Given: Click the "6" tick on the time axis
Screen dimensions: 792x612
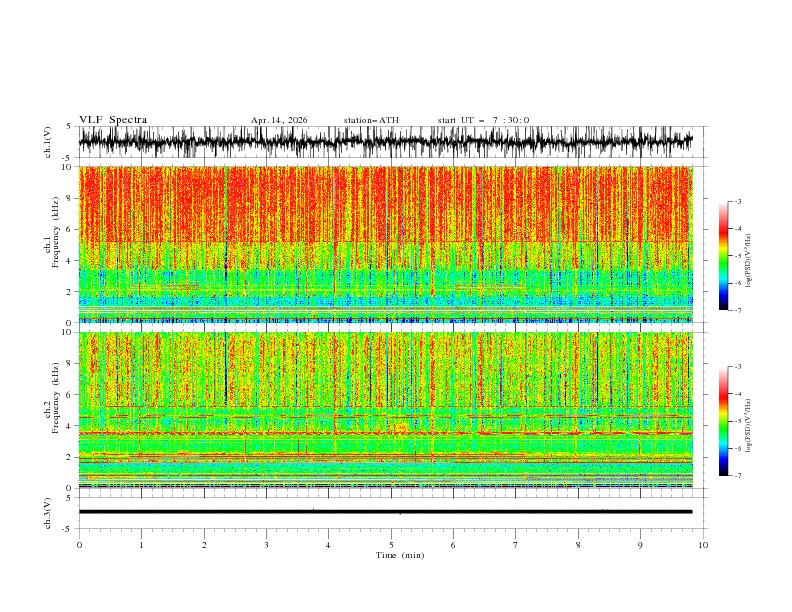Looking at the screenshot, I should (453, 545).
